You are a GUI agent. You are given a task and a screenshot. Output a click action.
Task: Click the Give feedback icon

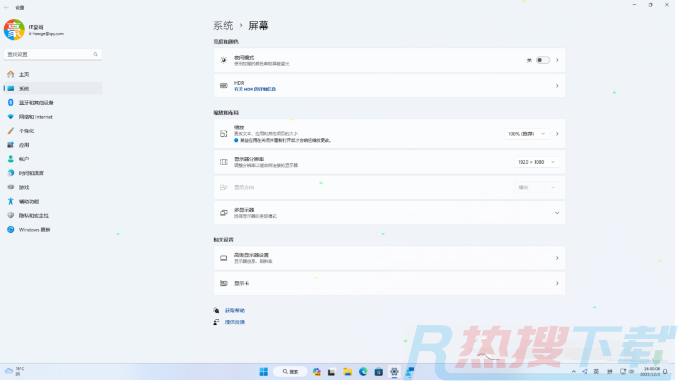pyautogui.click(x=216, y=322)
